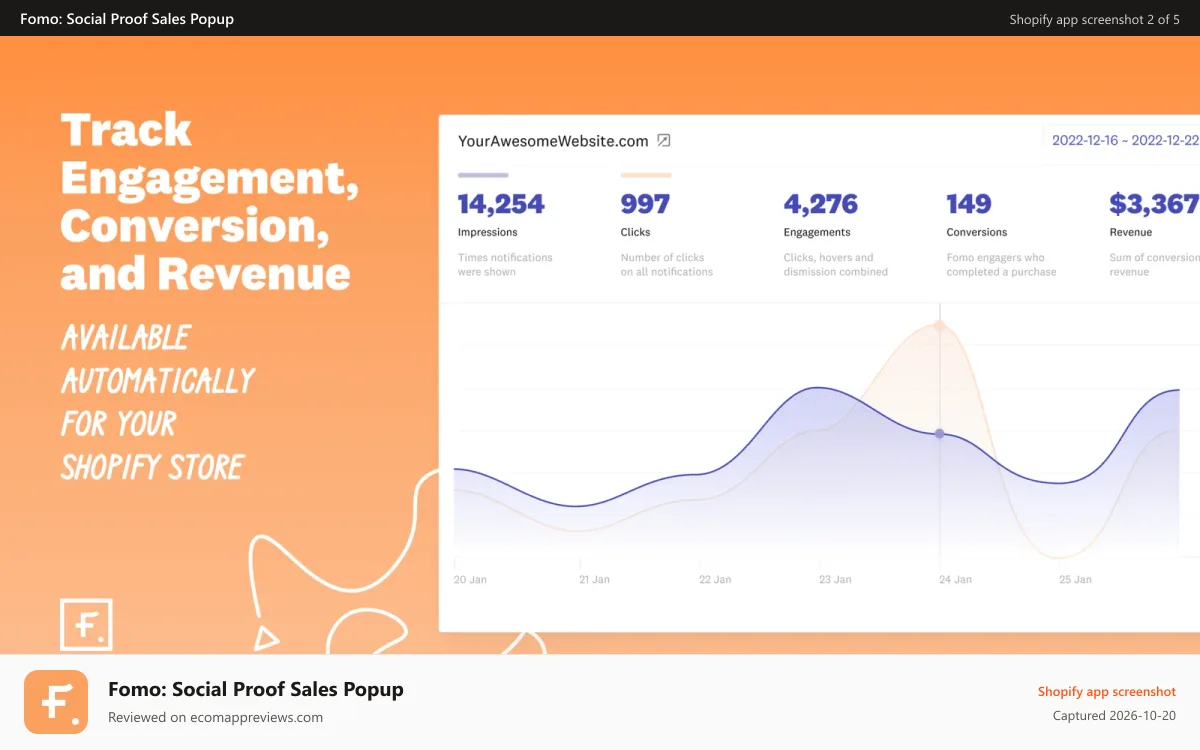Click the Fomo app logo in the footer
This screenshot has height=750, width=1200.
pos(56,702)
